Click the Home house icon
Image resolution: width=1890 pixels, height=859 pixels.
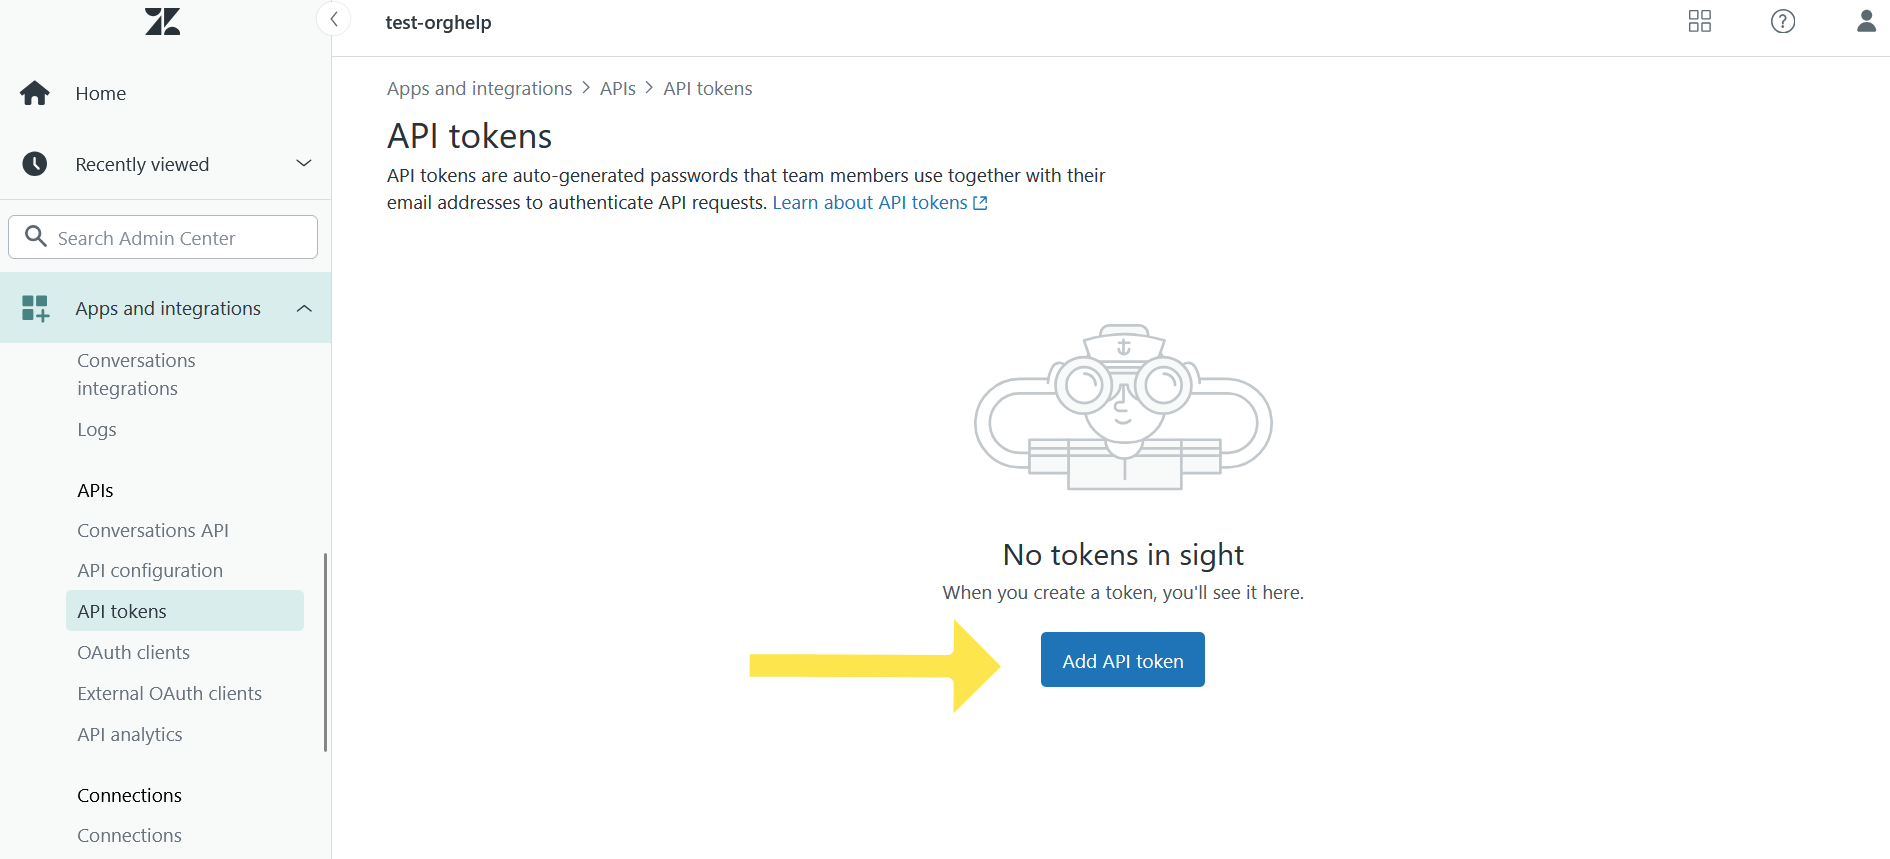[35, 93]
